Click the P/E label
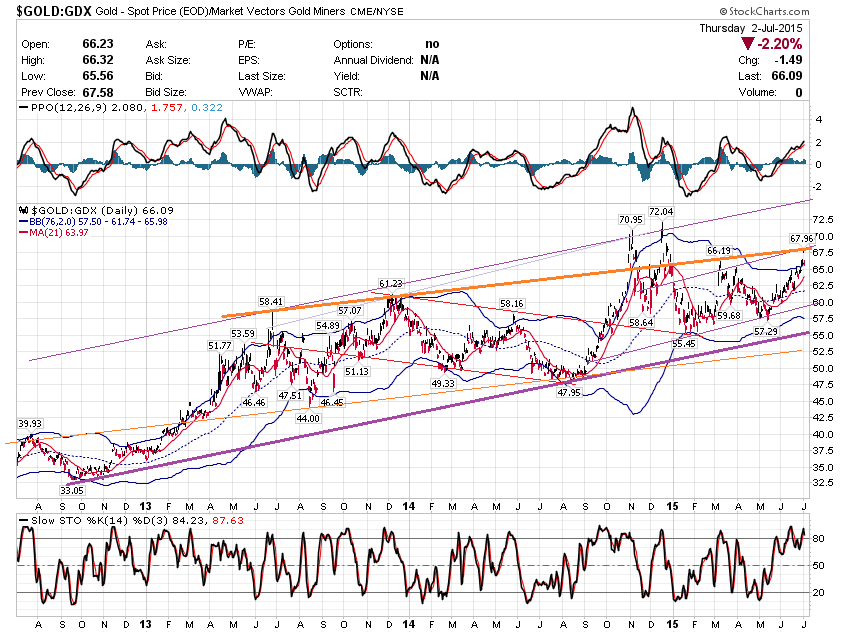The image size is (850, 633). (x=247, y=44)
